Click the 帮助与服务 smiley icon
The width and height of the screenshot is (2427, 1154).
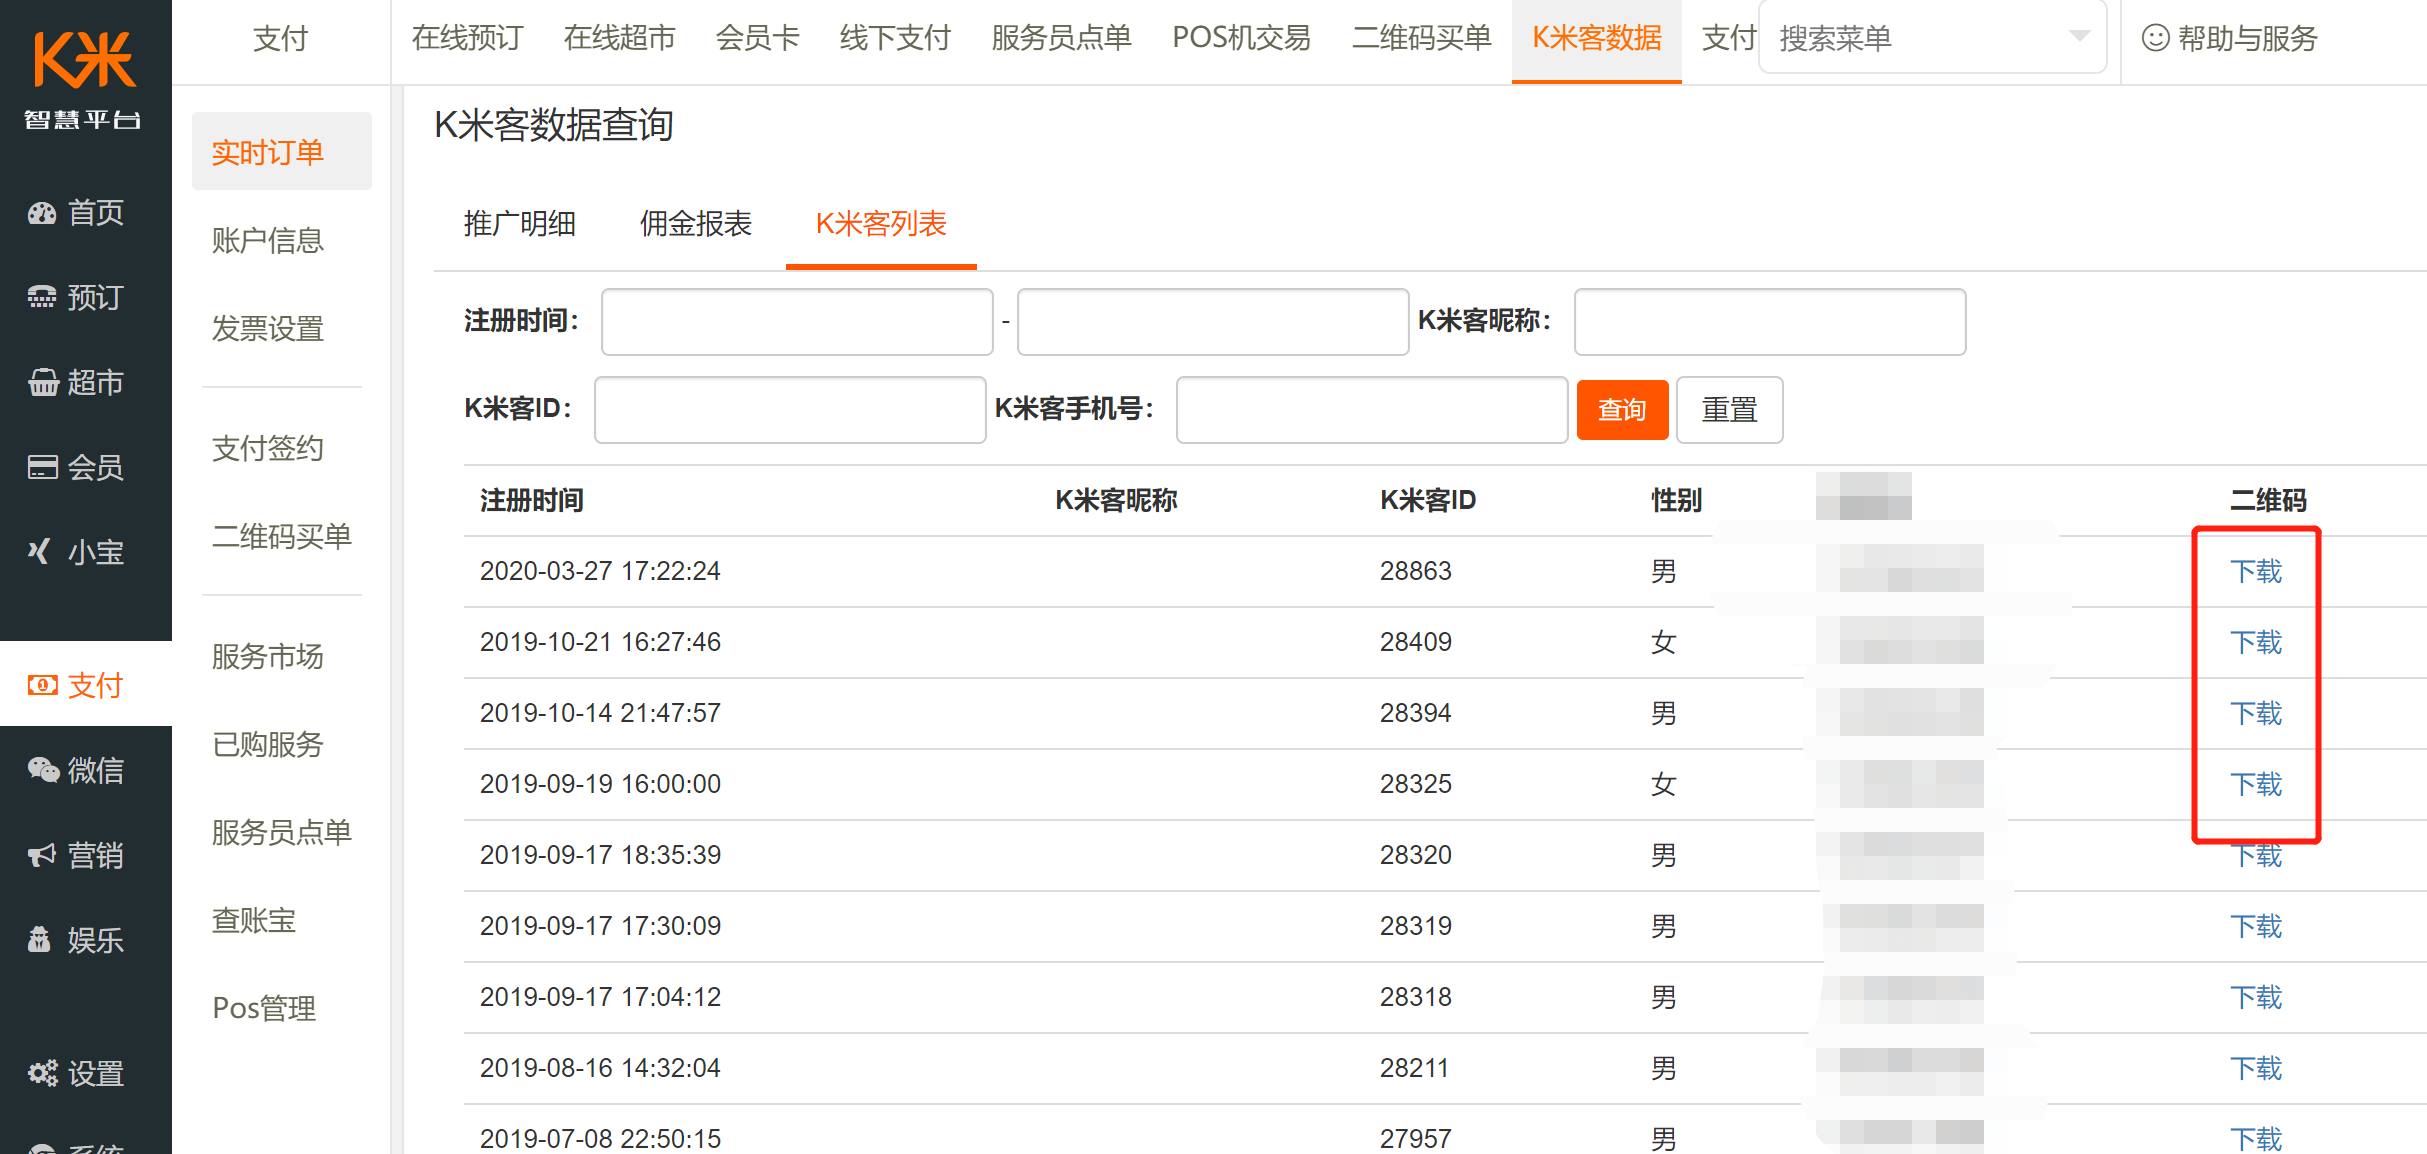coord(2155,38)
